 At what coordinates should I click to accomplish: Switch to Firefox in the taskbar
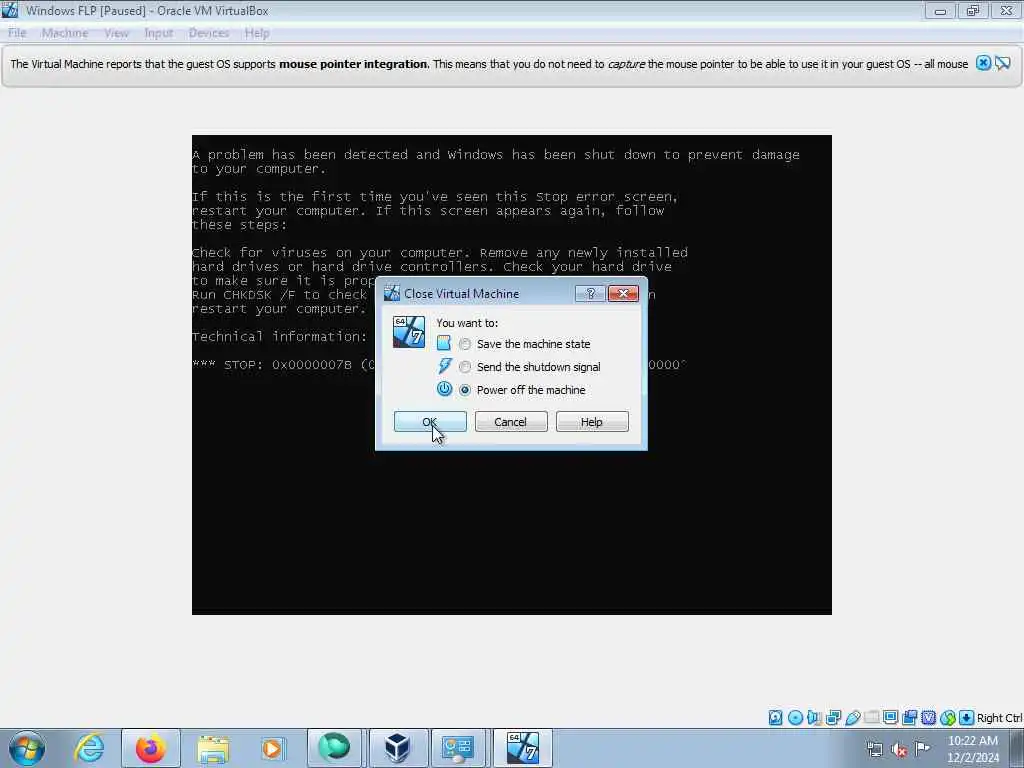(x=150, y=748)
